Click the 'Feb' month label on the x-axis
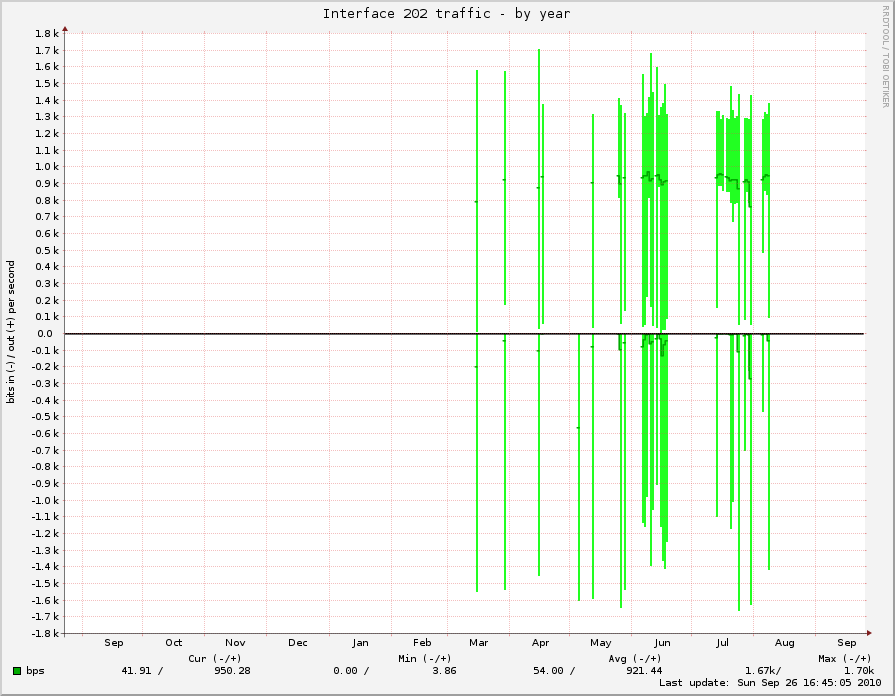The height and width of the screenshot is (696, 895). pyautogui.click(x=422, y=643)
